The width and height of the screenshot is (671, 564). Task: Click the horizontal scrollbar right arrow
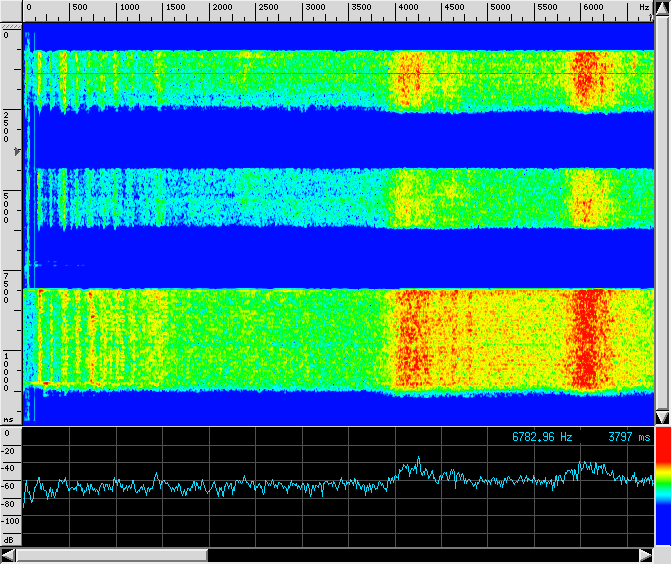[x=645, y=555]
